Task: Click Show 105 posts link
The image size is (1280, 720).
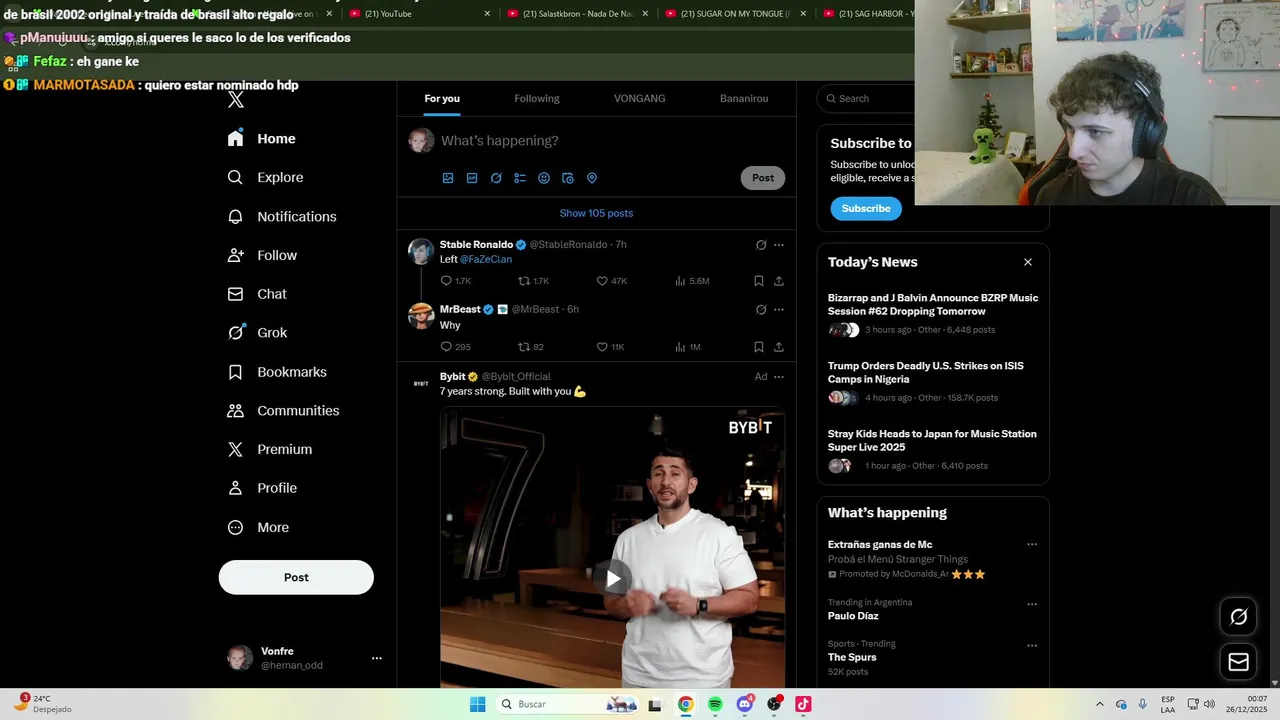Action: pos(596,213)
